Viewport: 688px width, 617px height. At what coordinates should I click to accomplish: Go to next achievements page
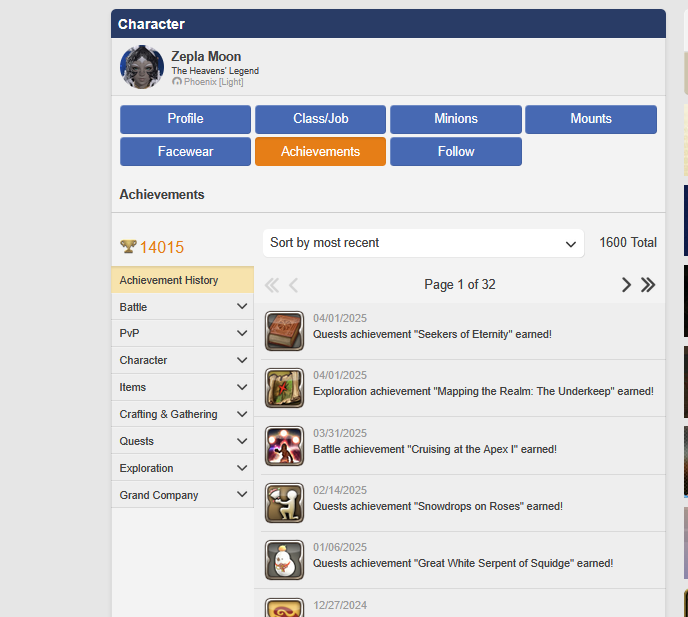pos(626,285)
